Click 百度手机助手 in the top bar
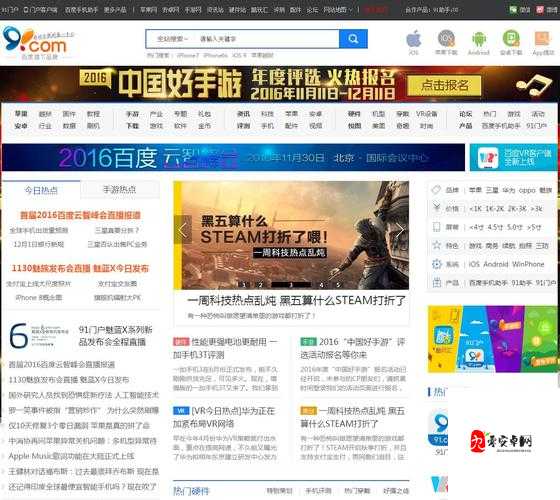 [x=81, y=10]
